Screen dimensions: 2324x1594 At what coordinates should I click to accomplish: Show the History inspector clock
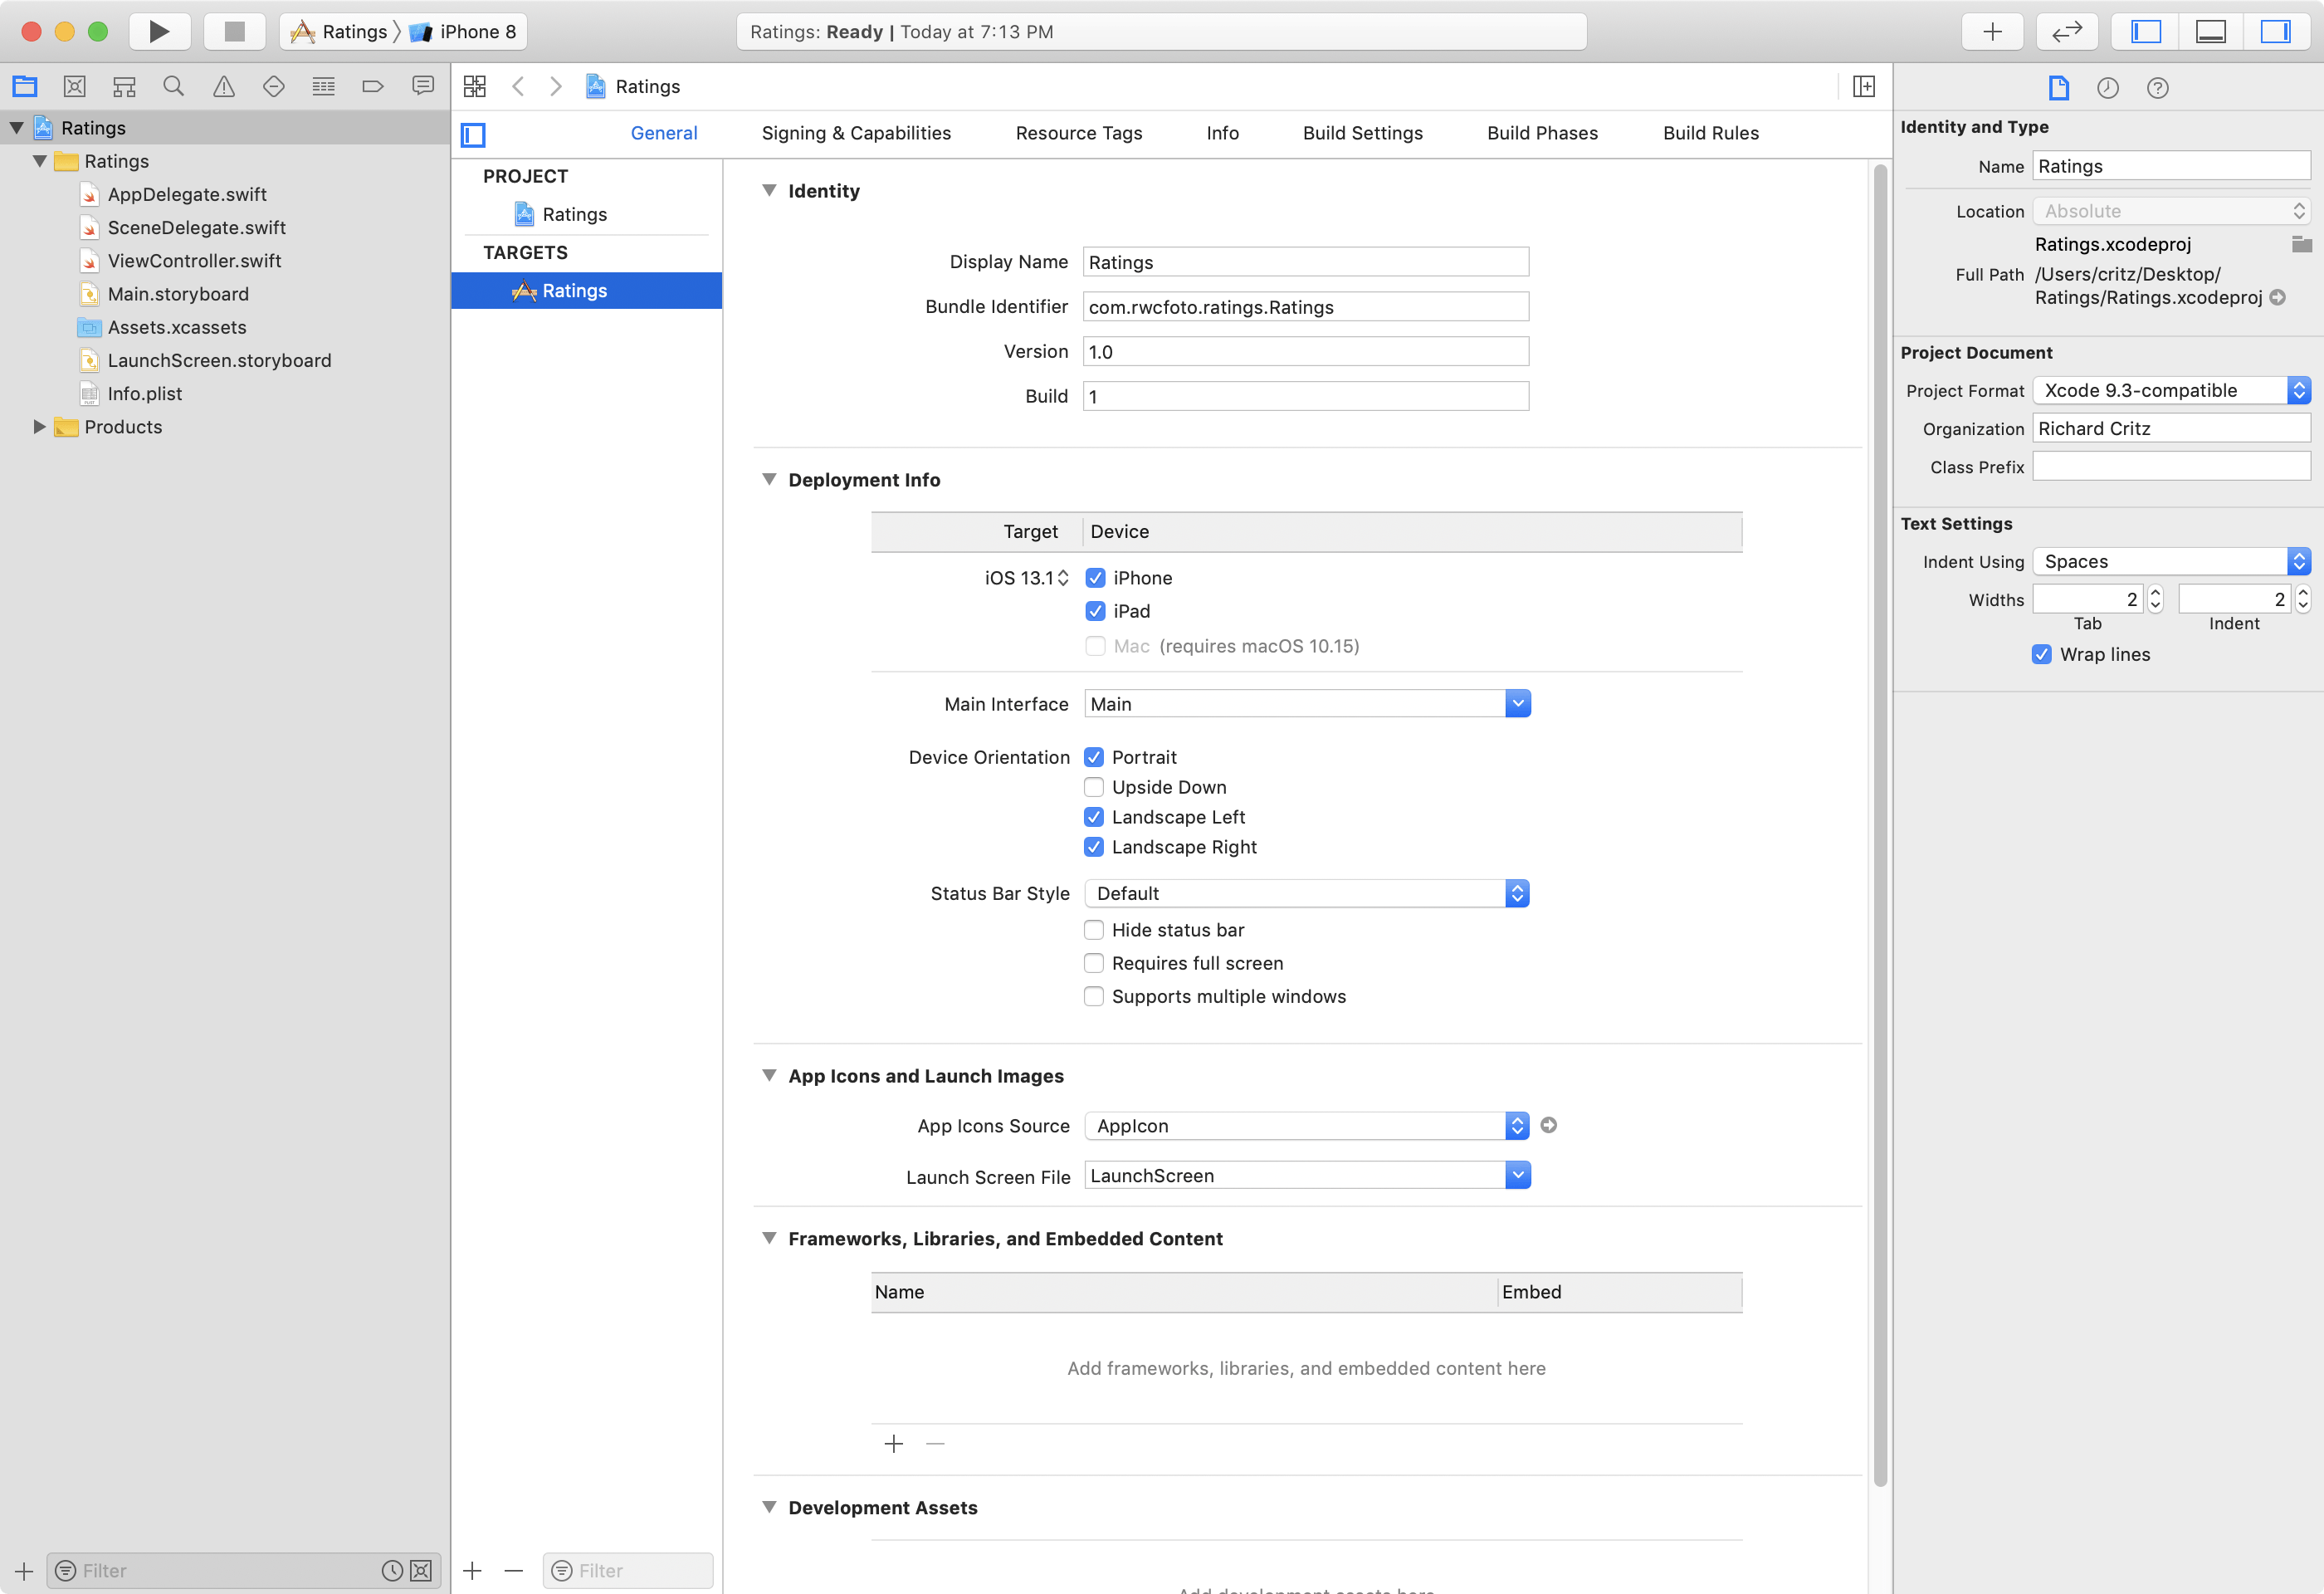click(x=2108, y=88)
